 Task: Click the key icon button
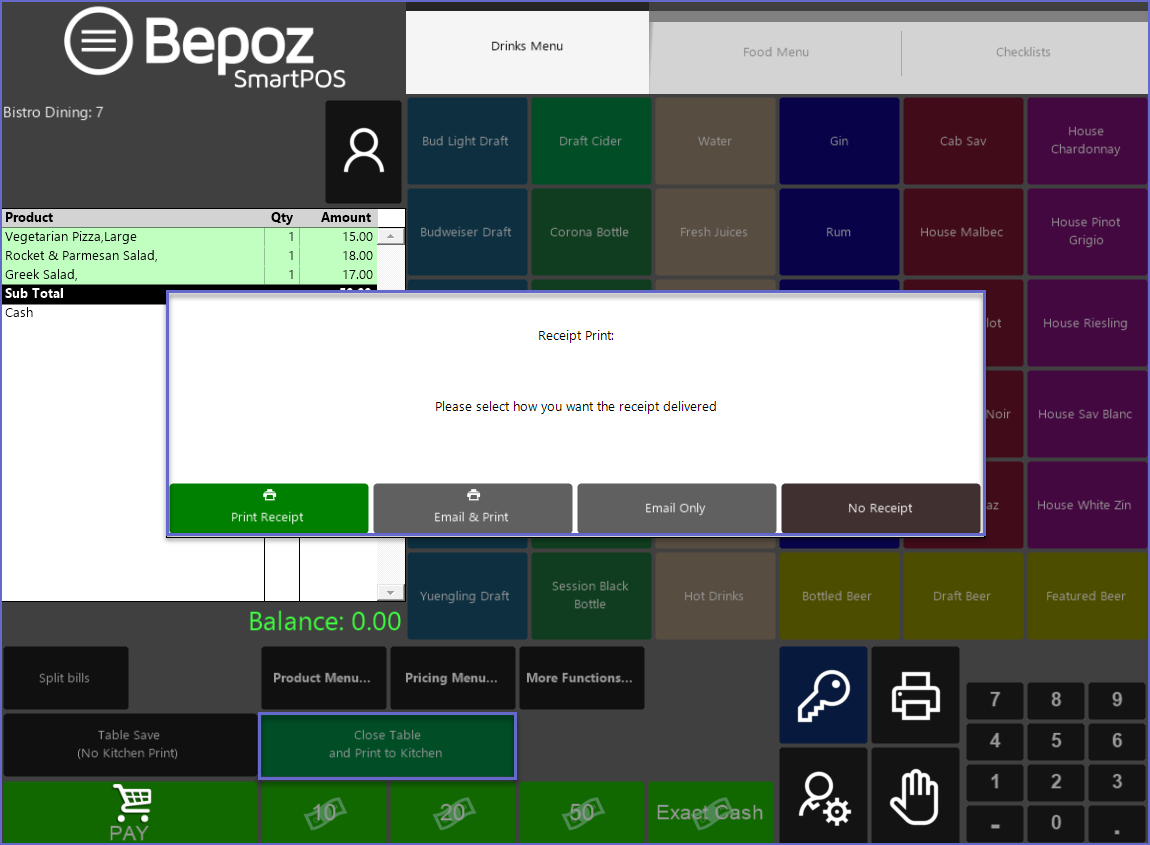[823, 695]
